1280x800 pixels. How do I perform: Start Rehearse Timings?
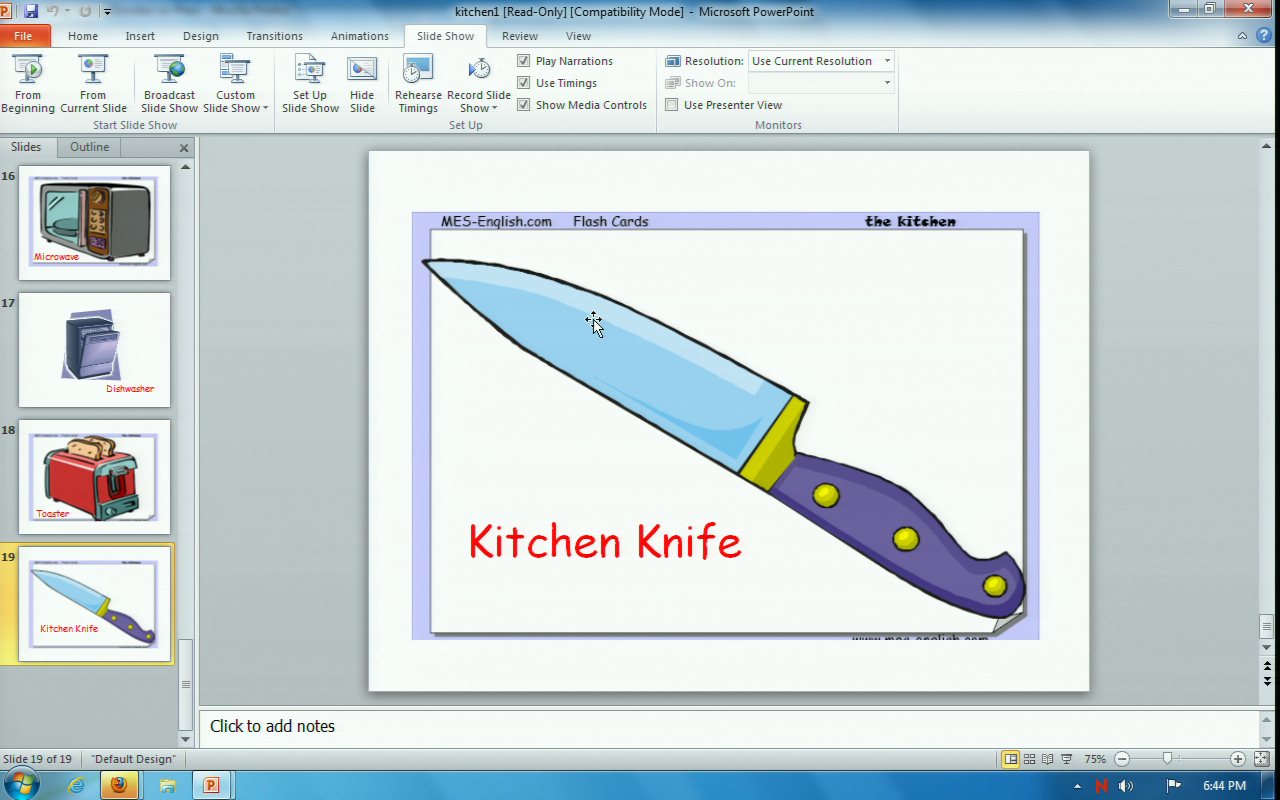pos(418,84)
